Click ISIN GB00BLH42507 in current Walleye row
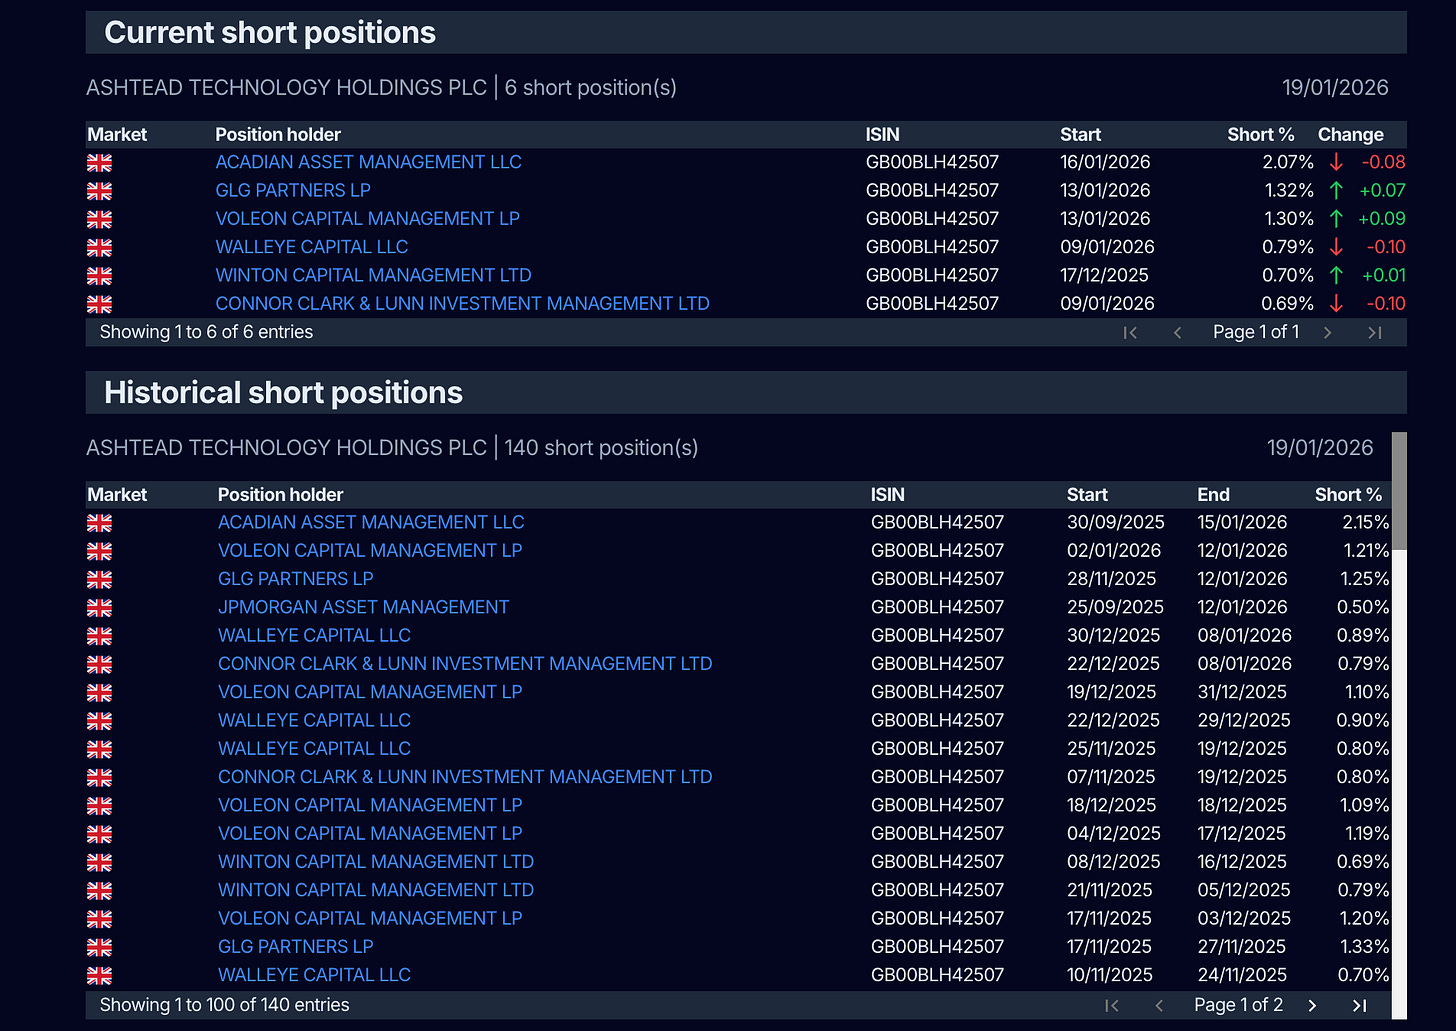 [x=932, y=247]
